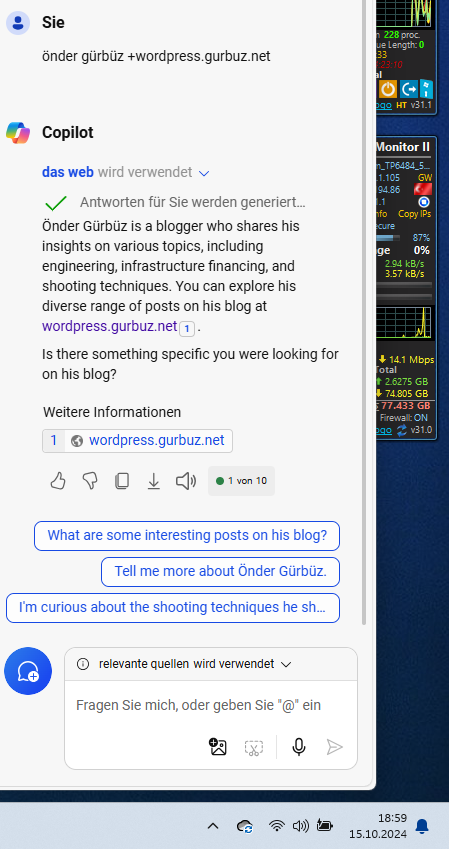Click the 'Monitor II' gadget title
449x849 pixels.
pos(402,147)
